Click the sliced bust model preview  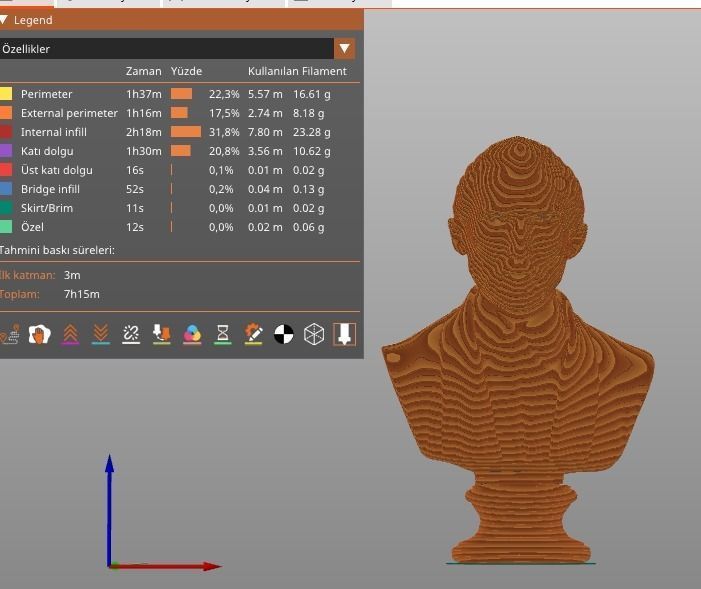click(518, 349)
